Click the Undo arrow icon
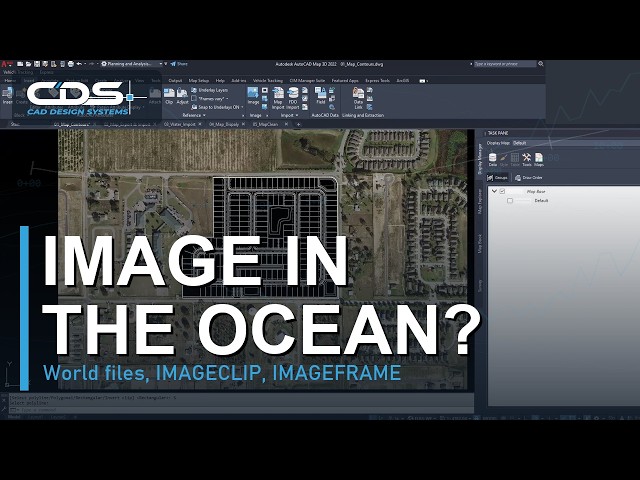640x480 pixels. [79, 64]
